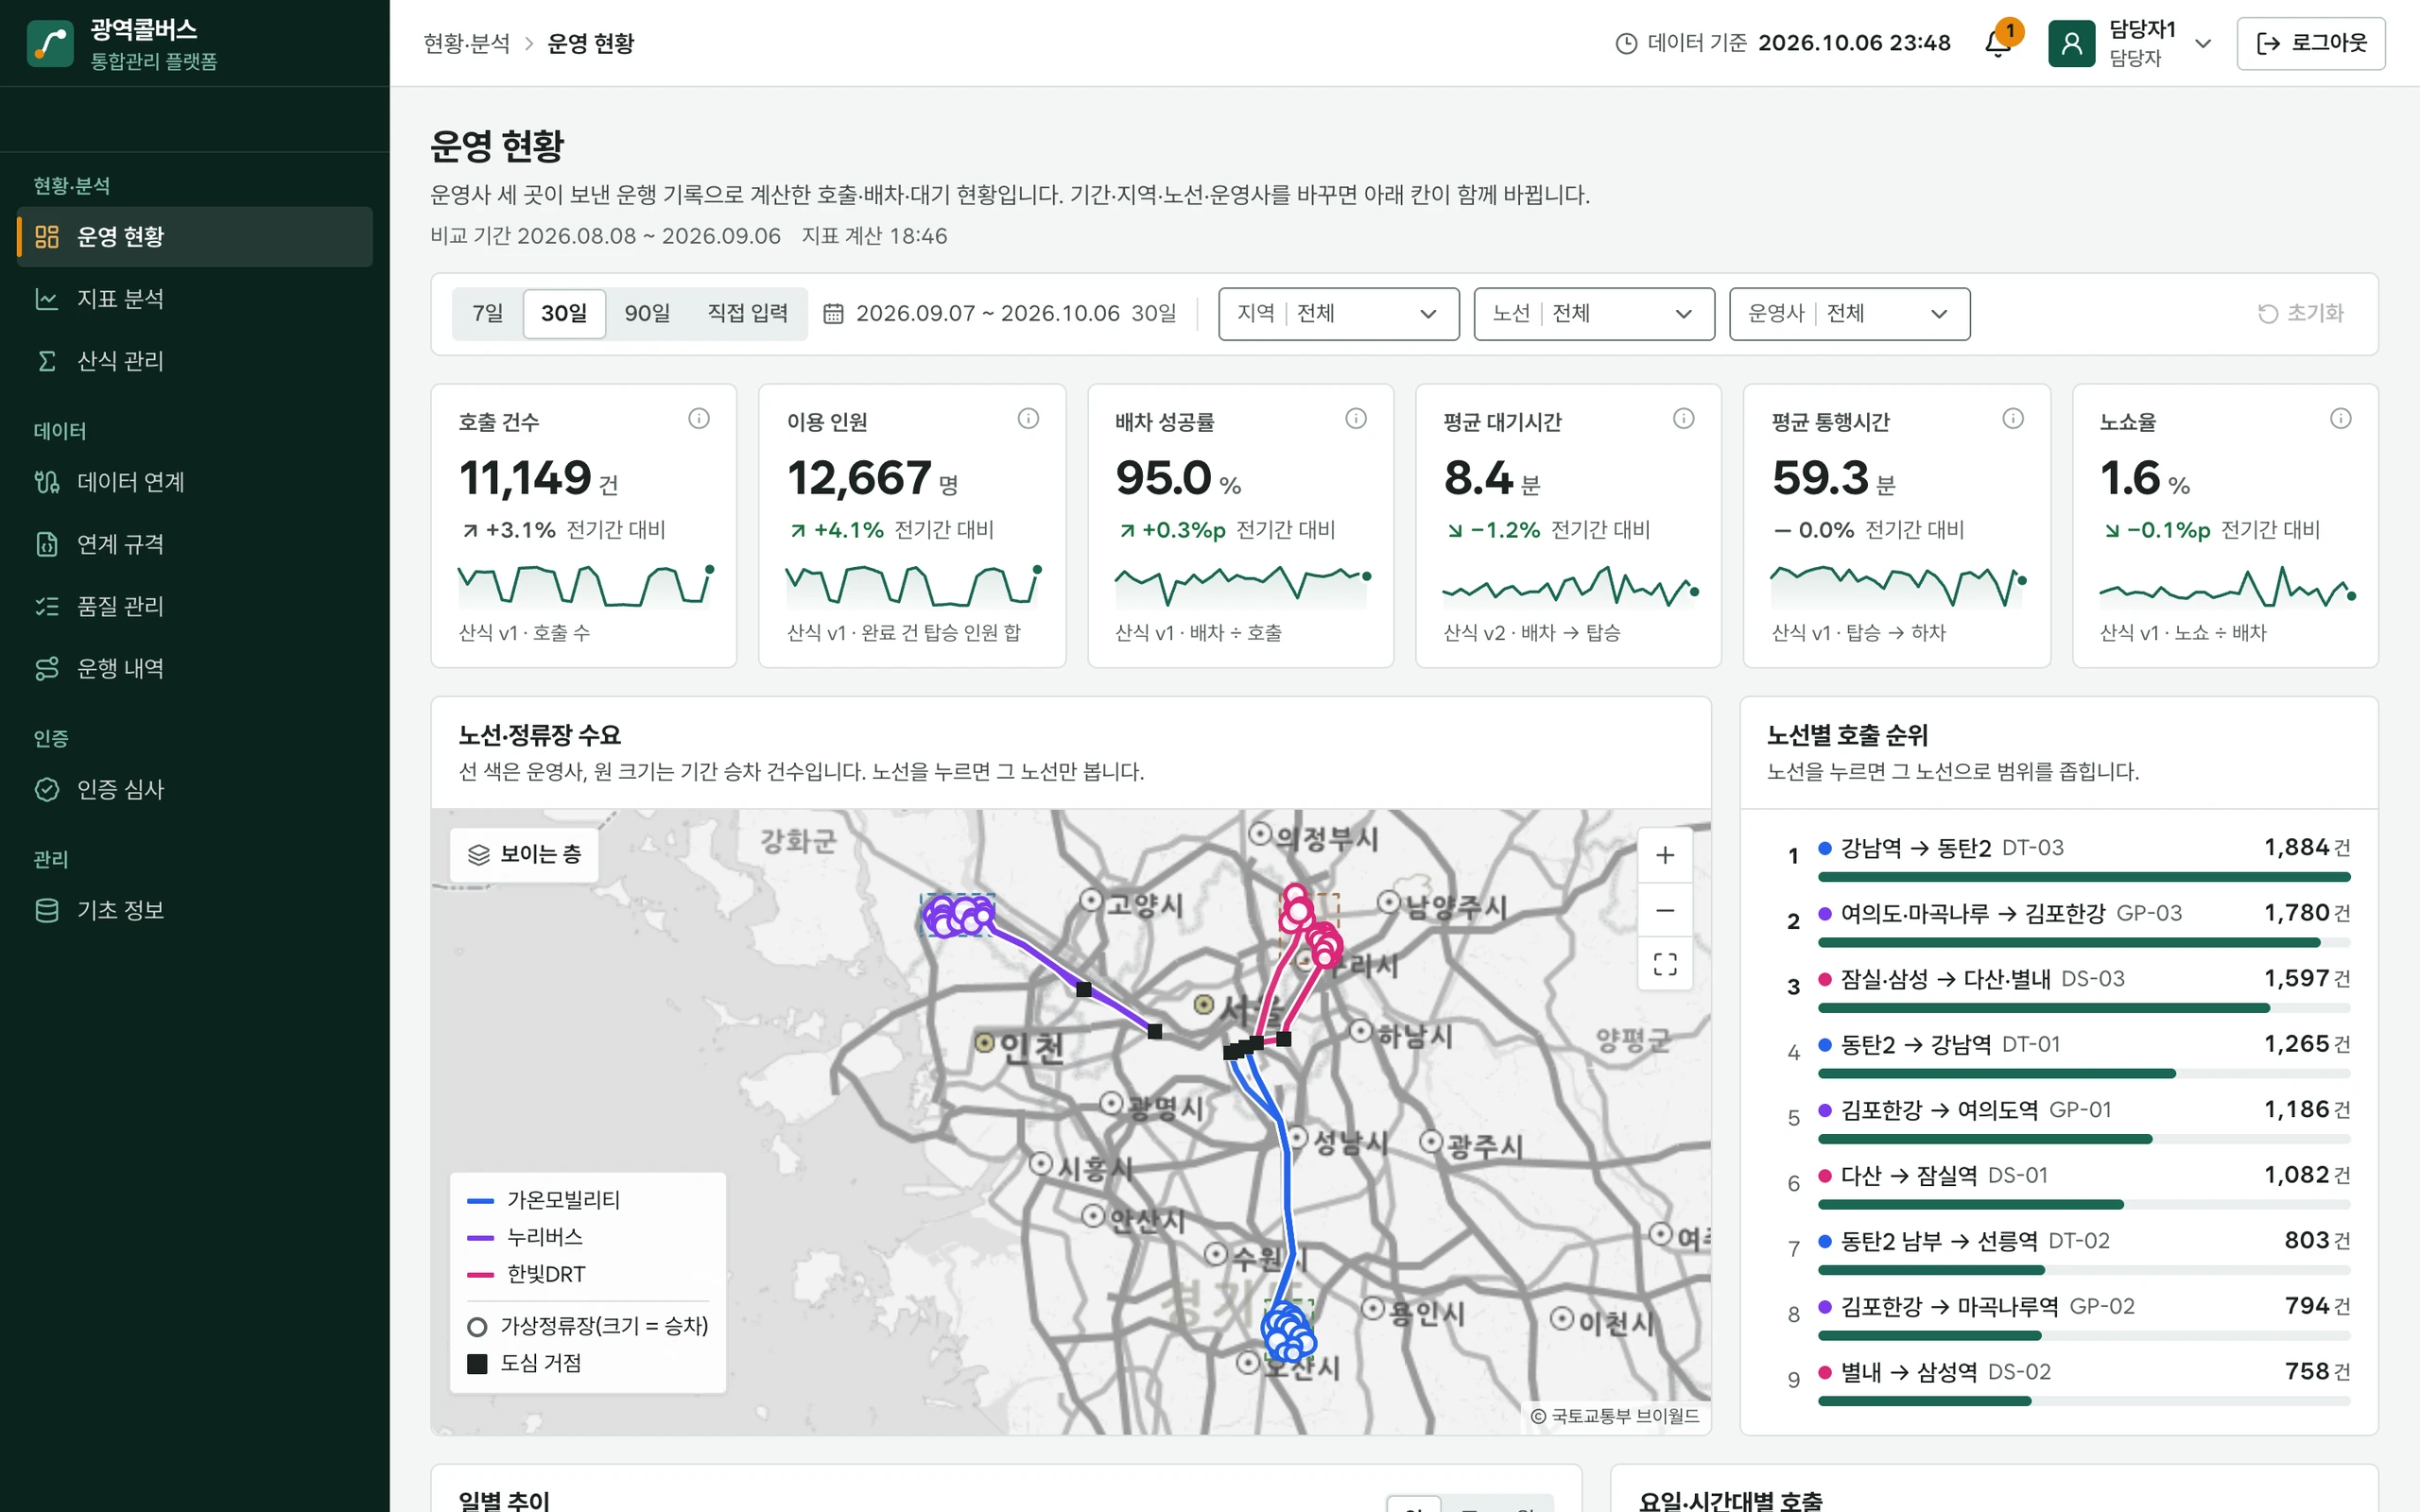Open the 노선 전체 dropdown
Viewport: 2420px width, 1512px height.
point(1594,314)
